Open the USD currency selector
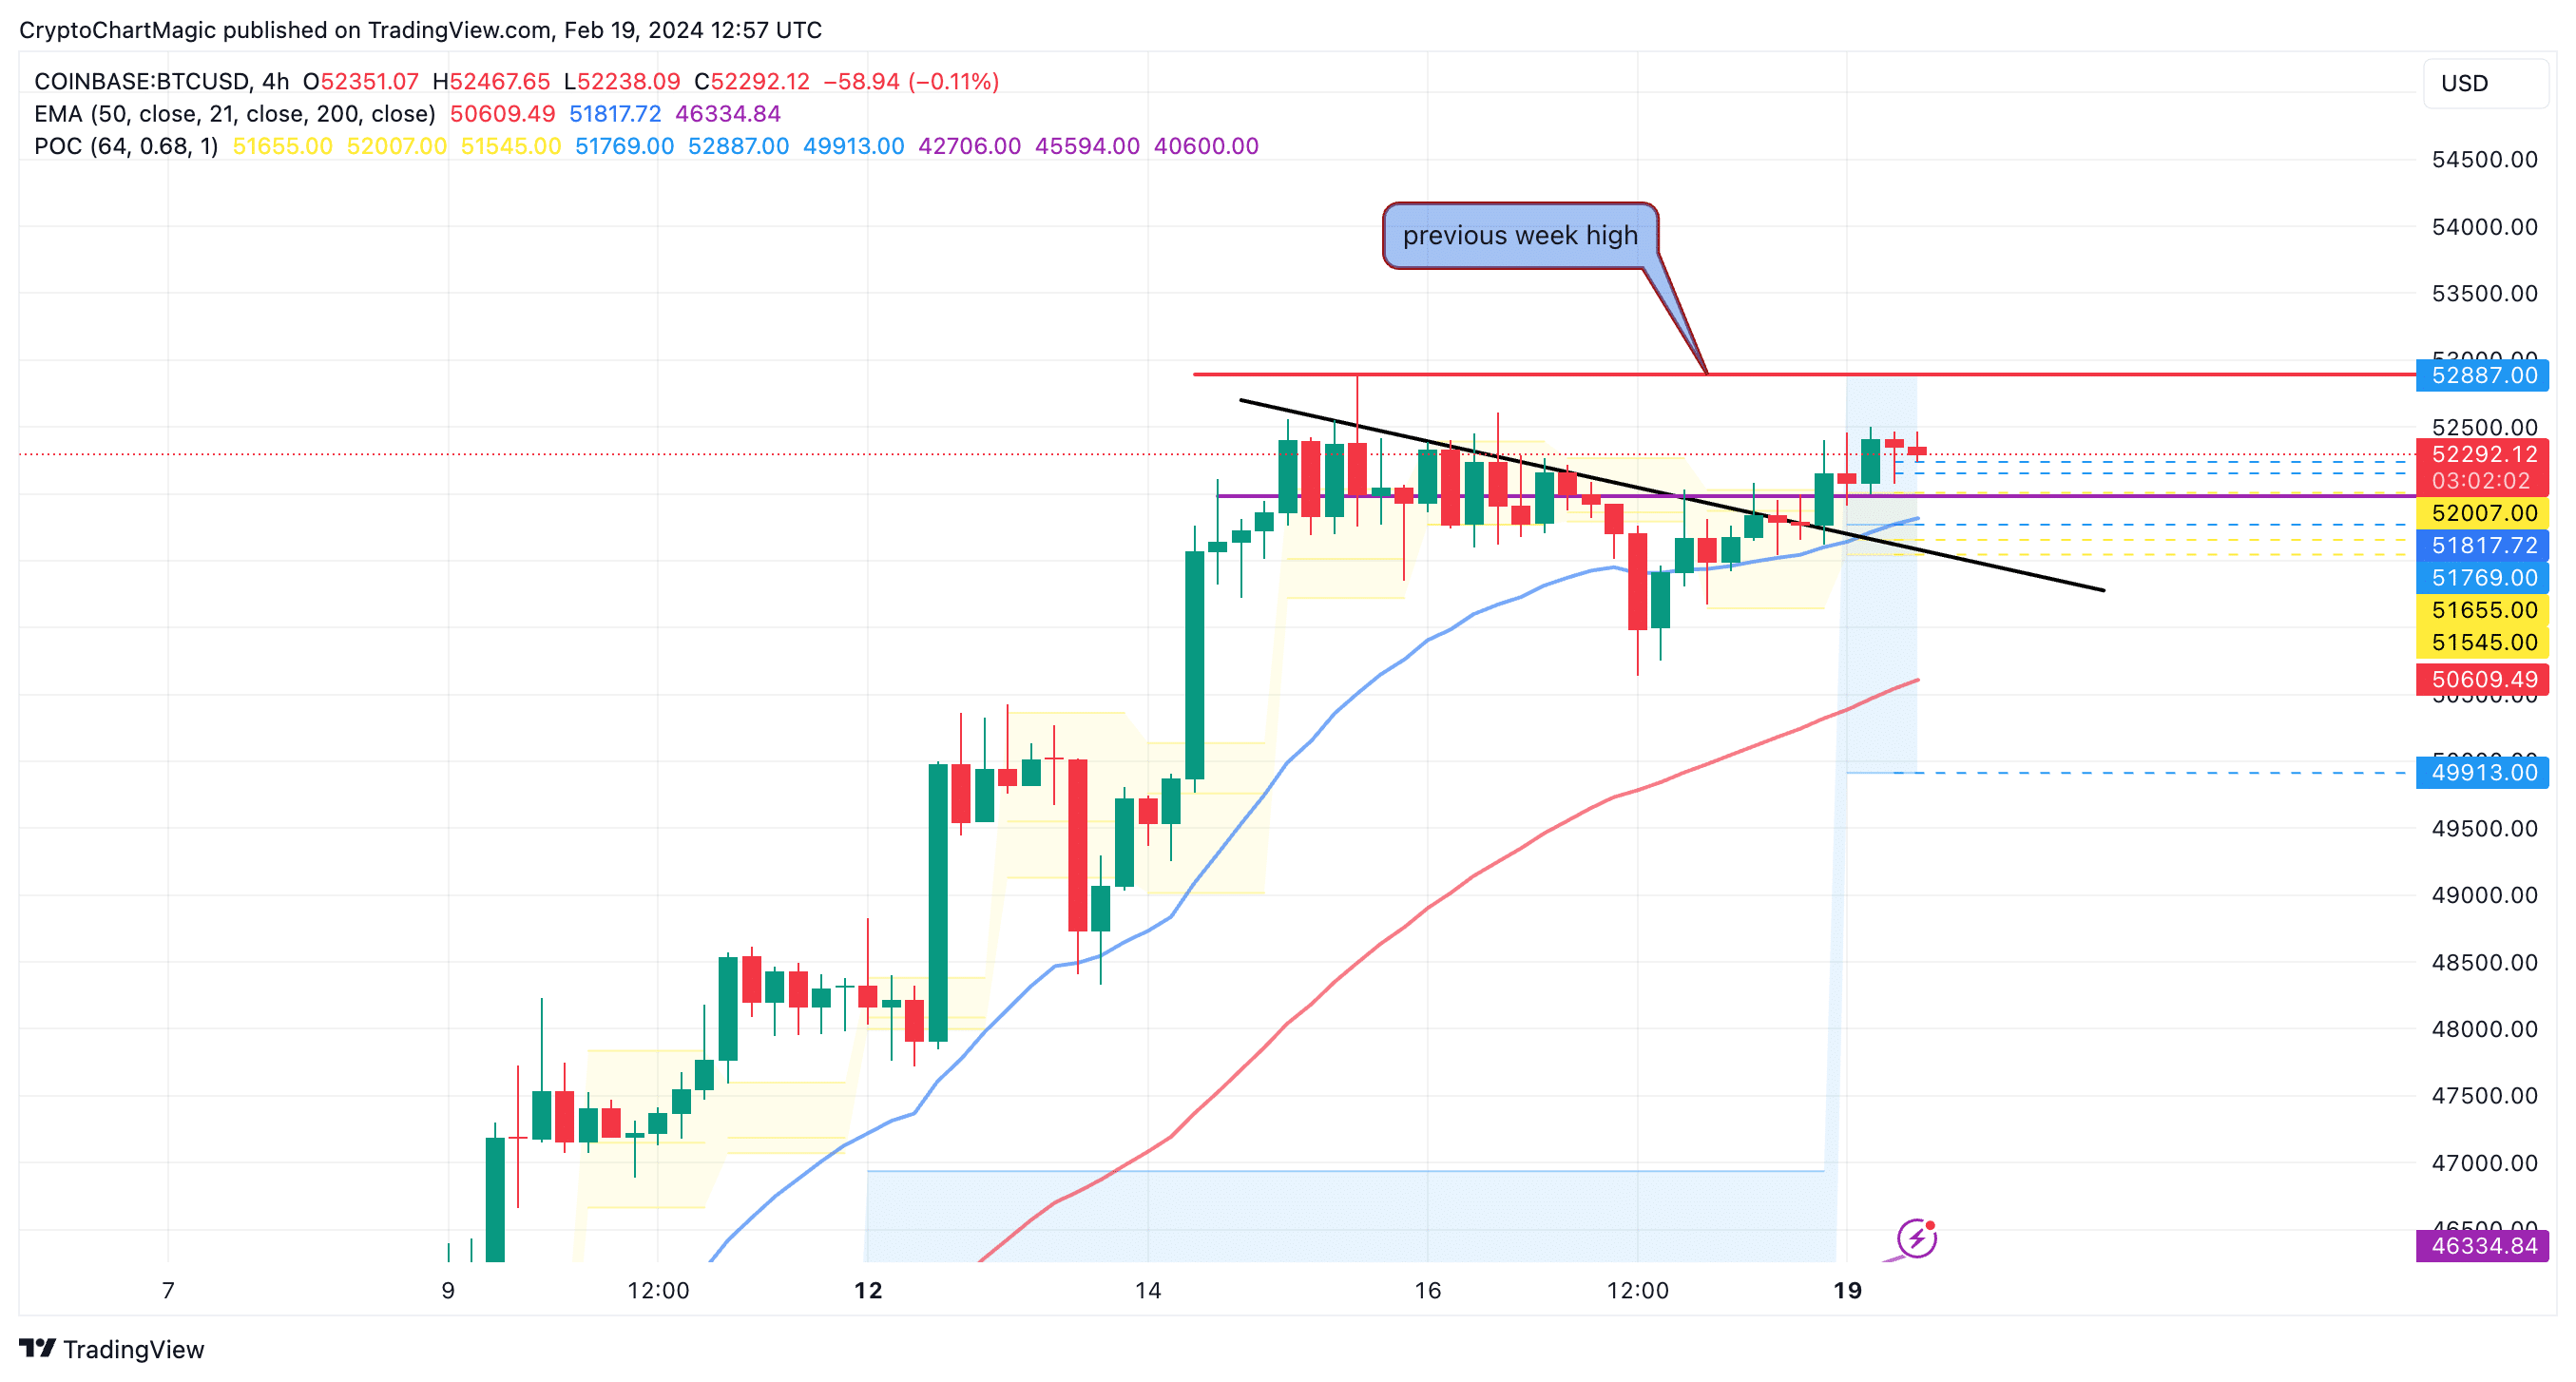Screen dimensions: 2576x1382 tap(2485, 83)
